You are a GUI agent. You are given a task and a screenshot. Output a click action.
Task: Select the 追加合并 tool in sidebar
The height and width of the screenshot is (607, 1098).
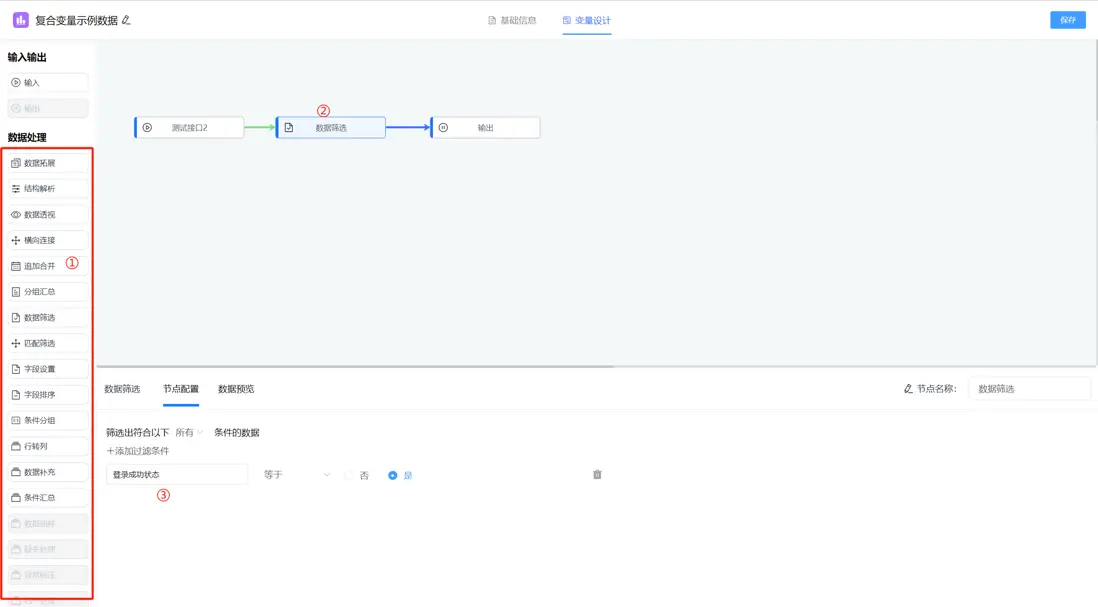48,266
